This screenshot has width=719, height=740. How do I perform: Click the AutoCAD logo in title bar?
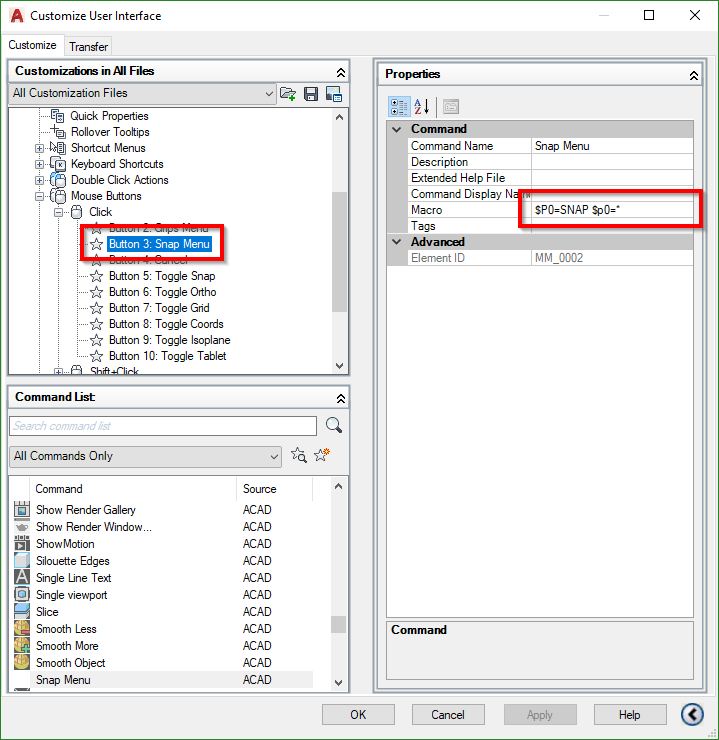coord(17,16)
